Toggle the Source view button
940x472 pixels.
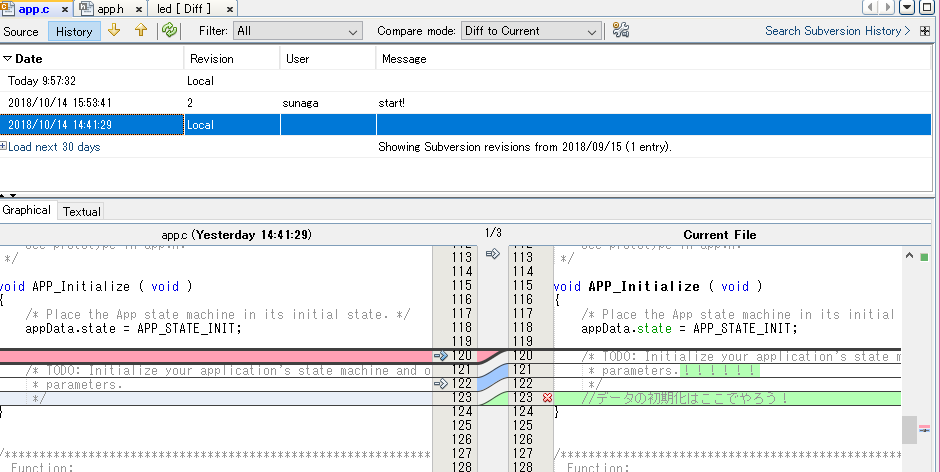[x=21, y=31]
